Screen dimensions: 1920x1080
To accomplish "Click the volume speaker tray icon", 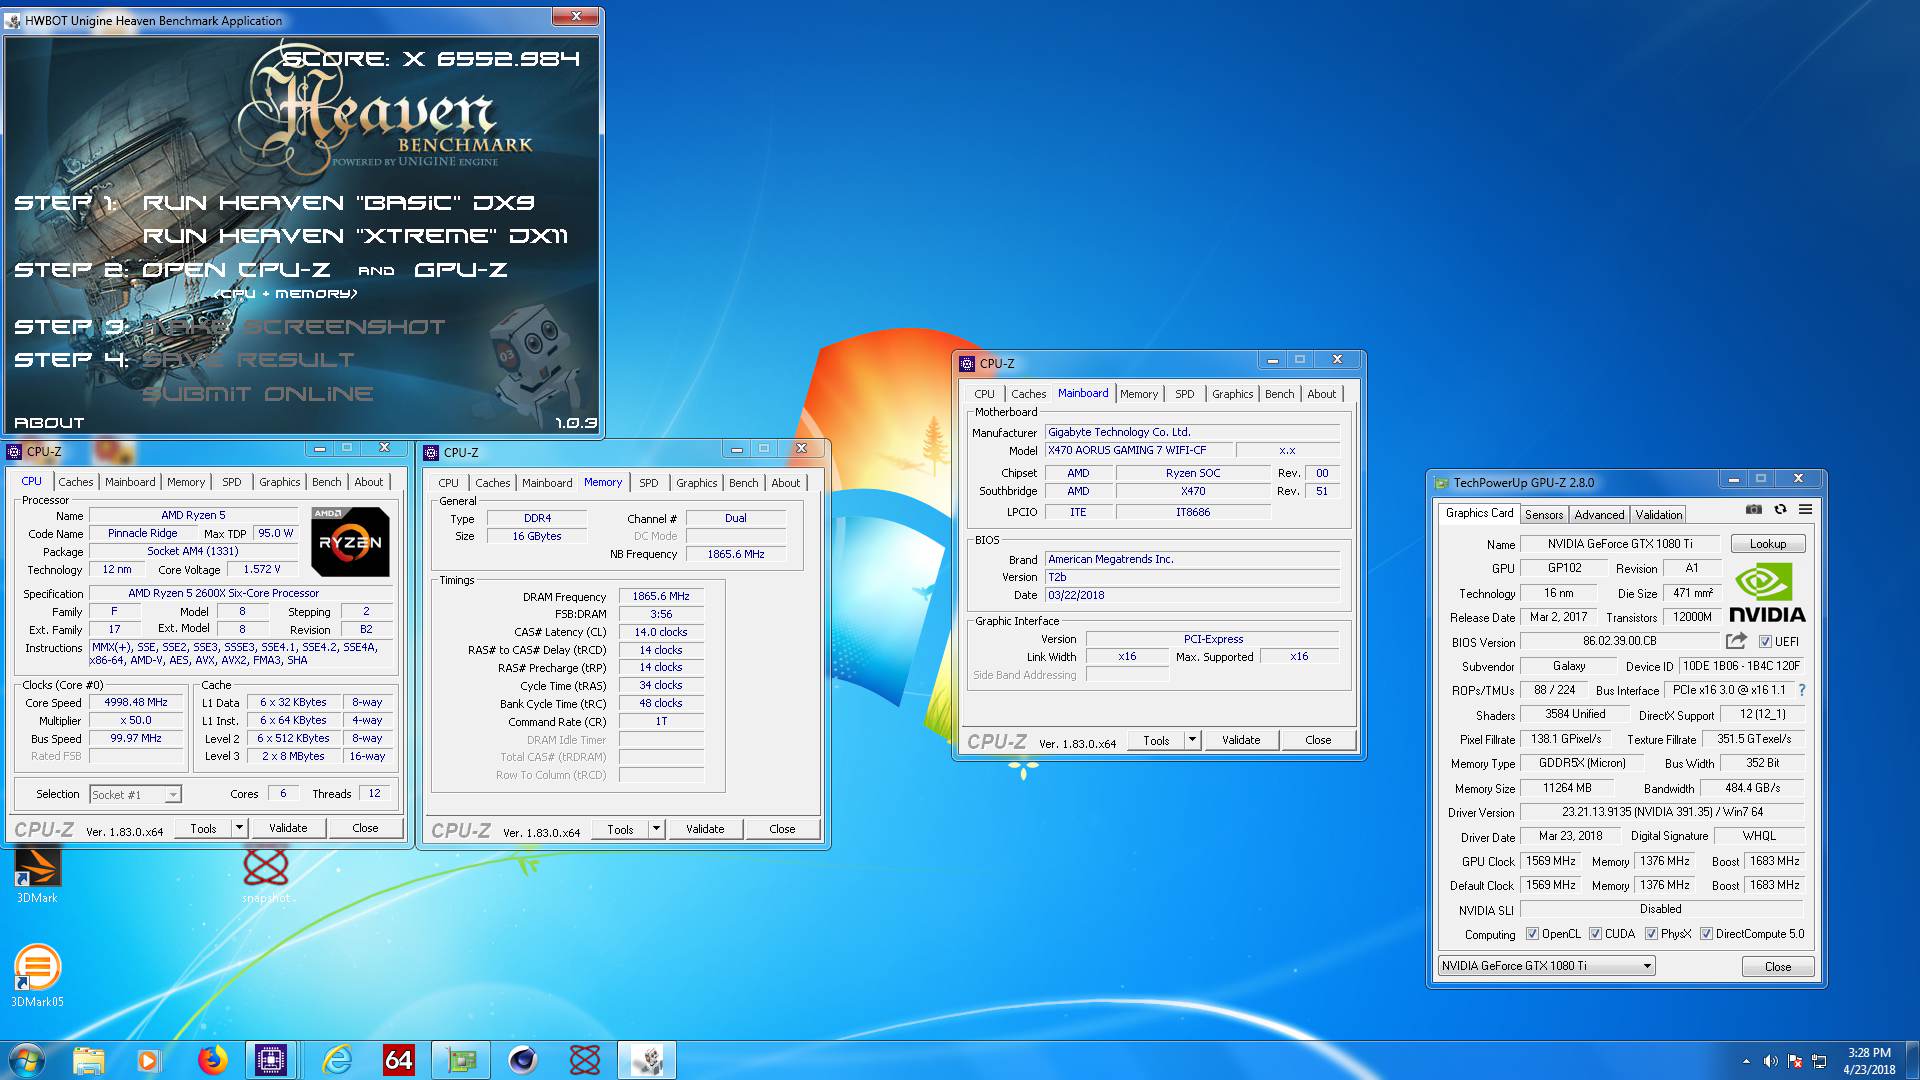I will (1771, 1061).
